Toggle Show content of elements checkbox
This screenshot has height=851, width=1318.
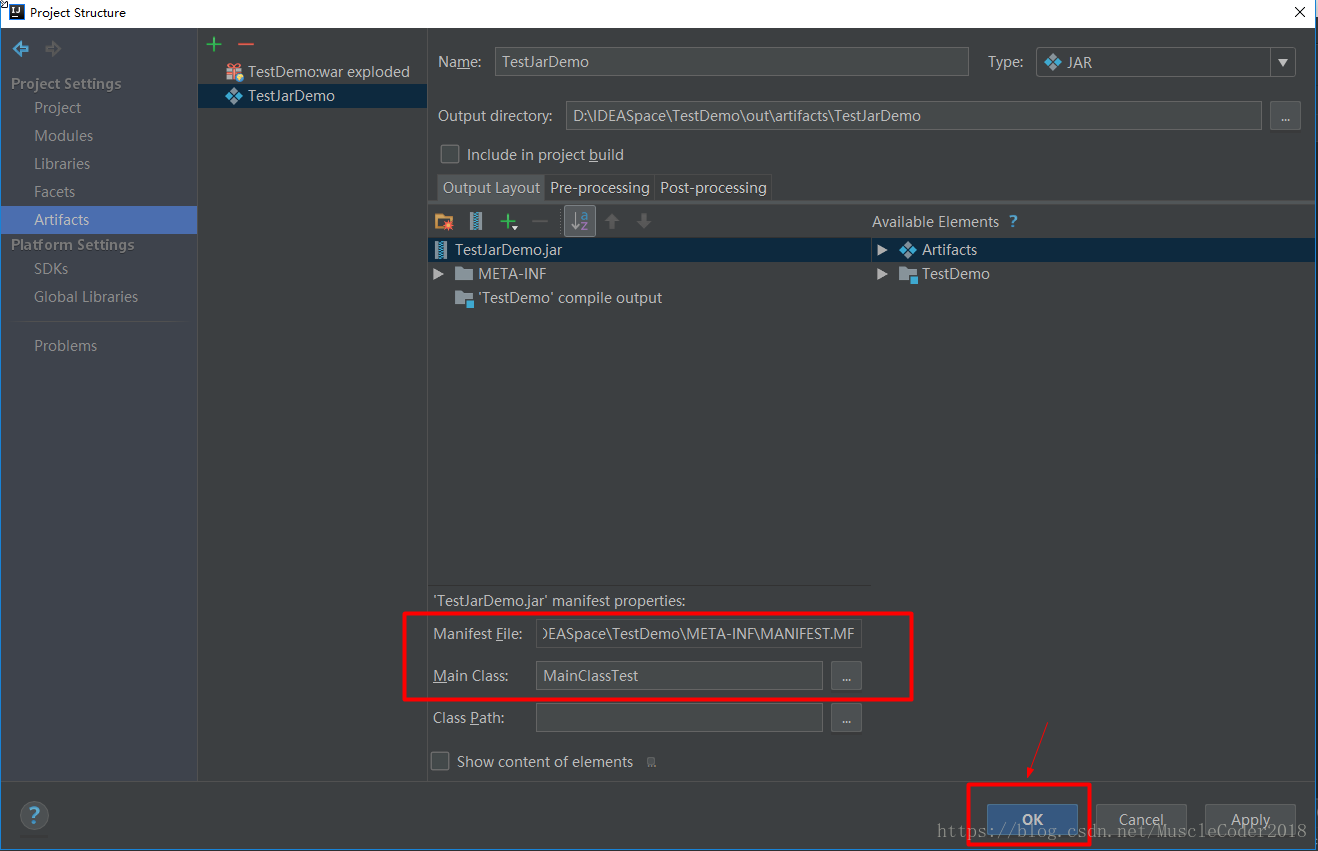pos(440,761)
